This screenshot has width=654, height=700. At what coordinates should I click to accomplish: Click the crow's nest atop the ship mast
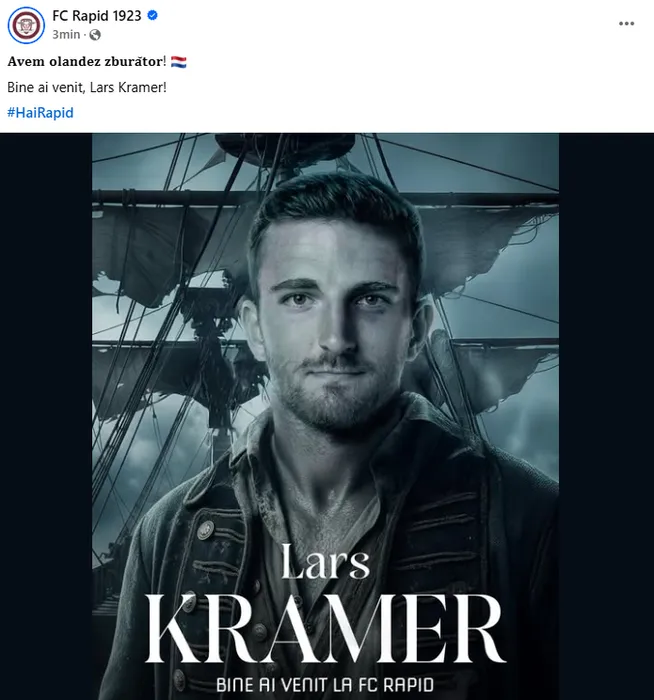[286, 147]
